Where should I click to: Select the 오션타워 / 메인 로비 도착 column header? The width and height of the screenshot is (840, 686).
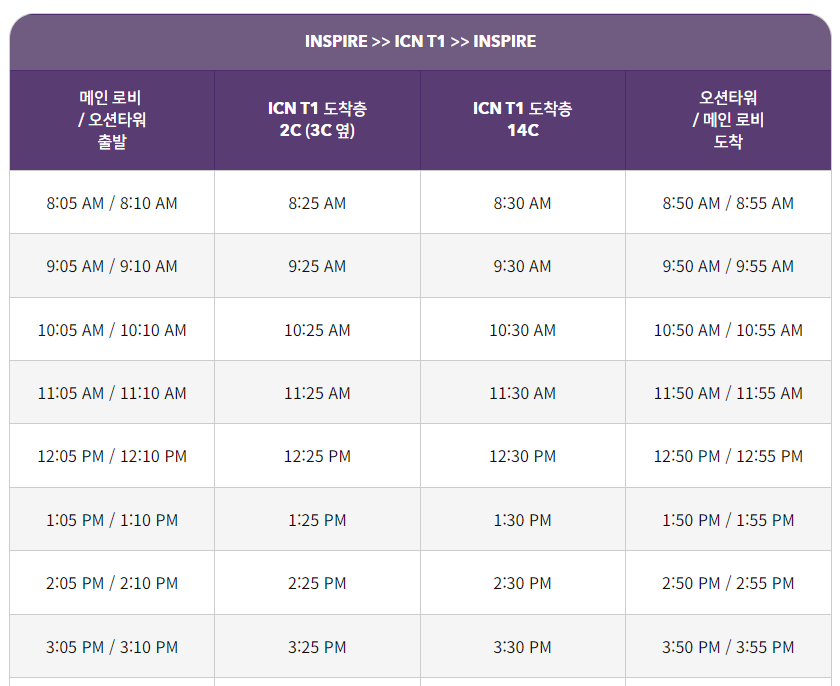[728, 120]
